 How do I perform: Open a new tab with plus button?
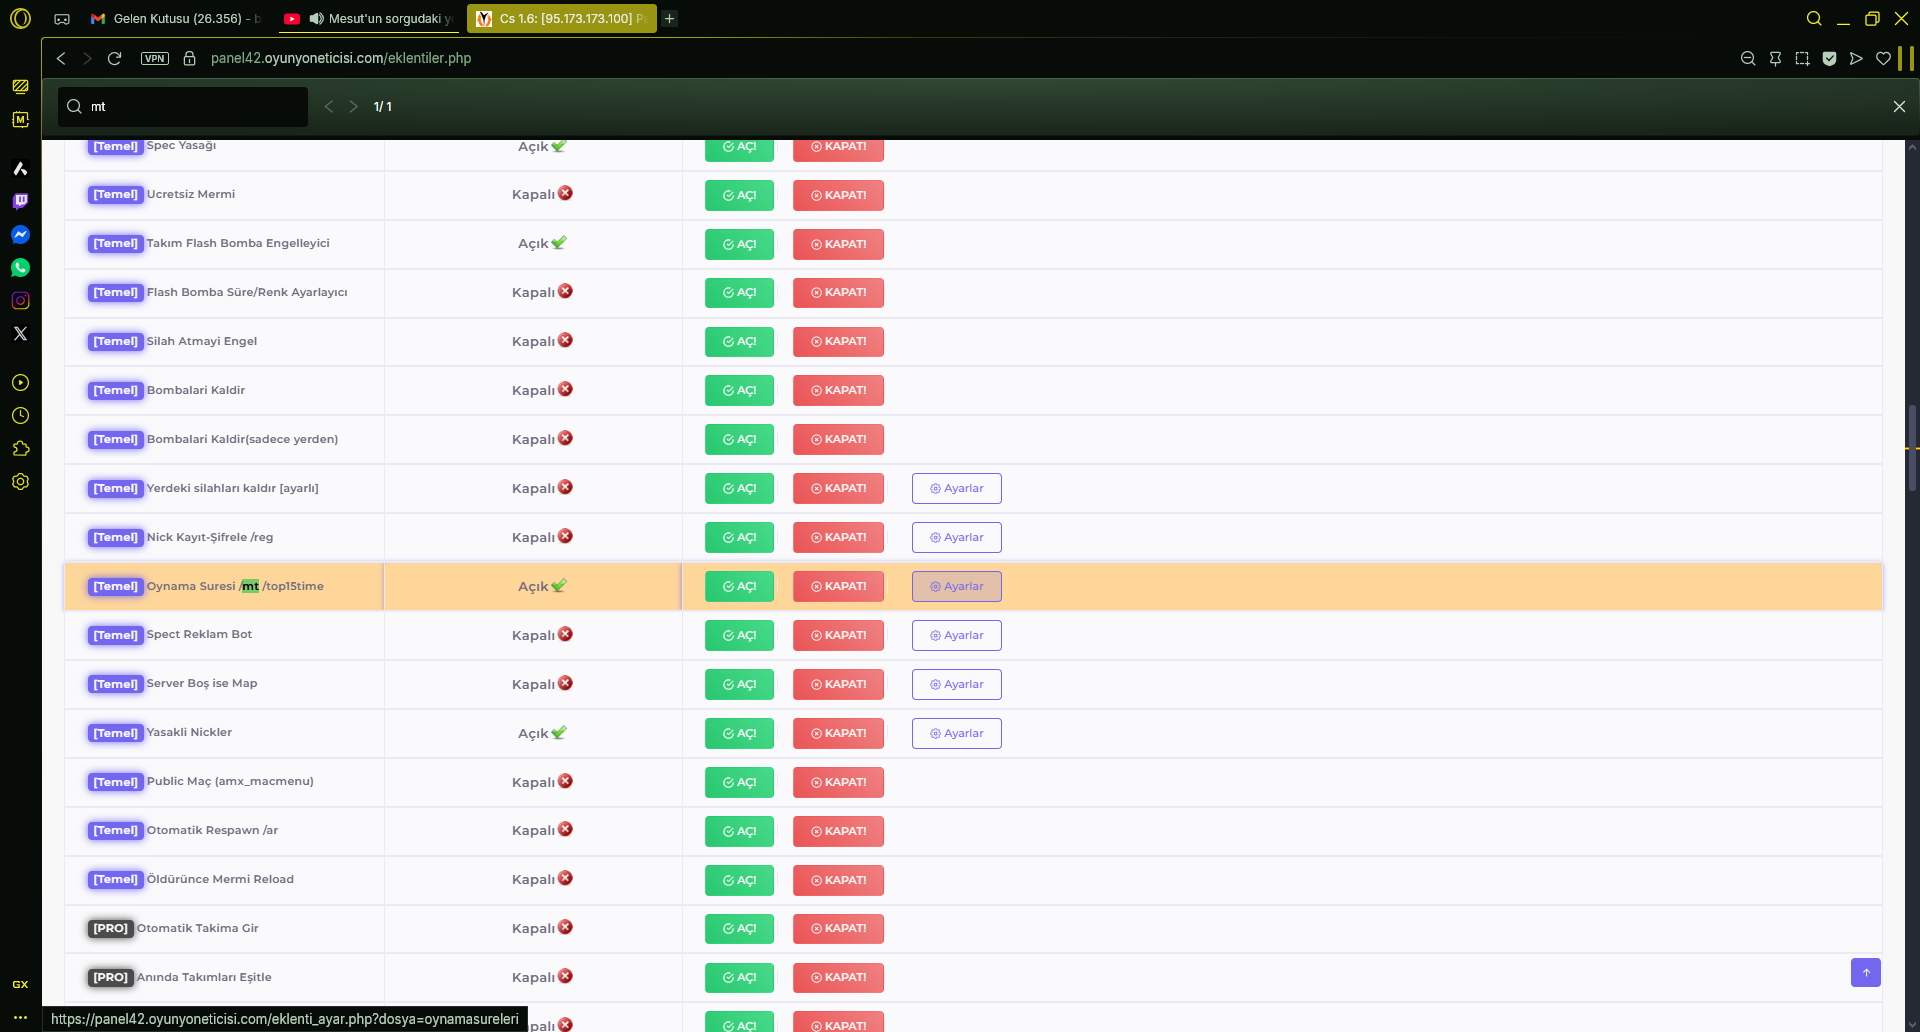(x=670, y=18)
